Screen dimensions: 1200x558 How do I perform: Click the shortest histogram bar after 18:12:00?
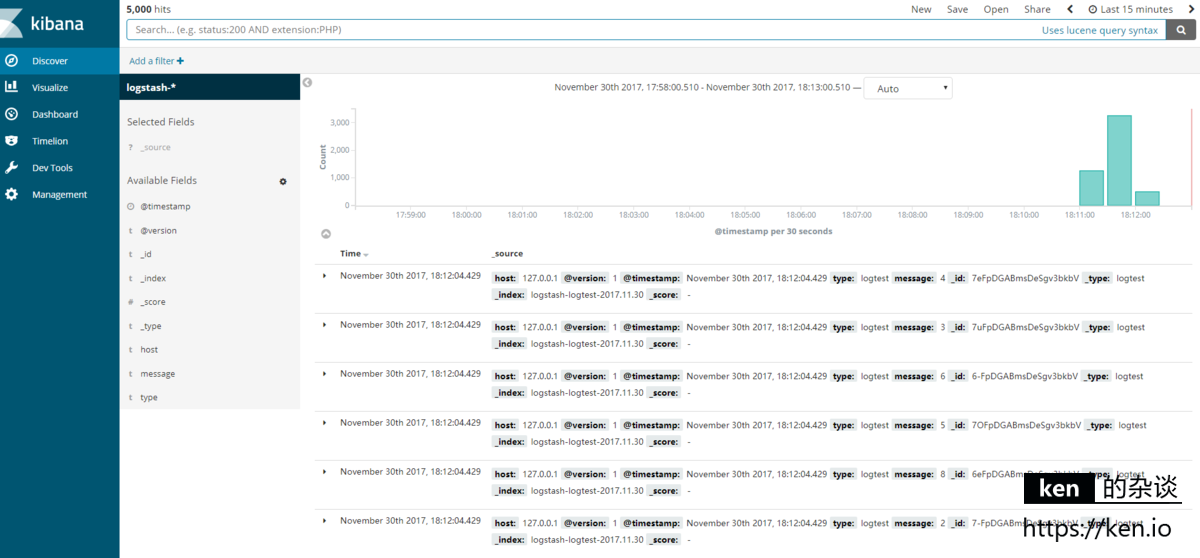pyautogui.click(x=1147, y=199)
